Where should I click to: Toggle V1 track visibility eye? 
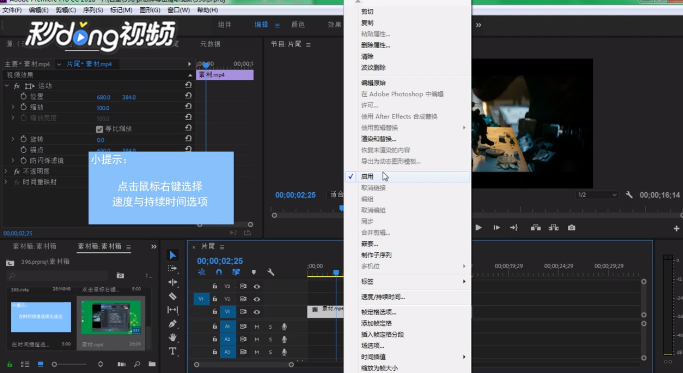point(257,312)
